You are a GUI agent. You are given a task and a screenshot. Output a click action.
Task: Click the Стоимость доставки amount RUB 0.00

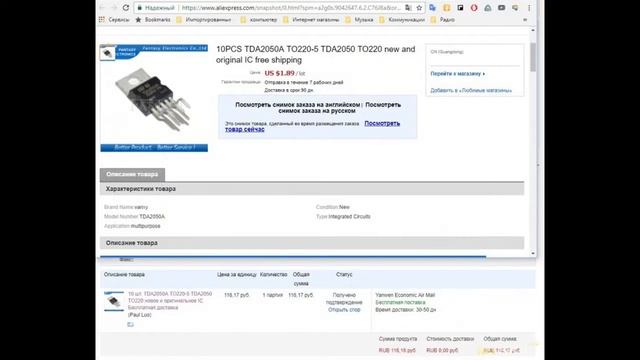pos(442,351)
